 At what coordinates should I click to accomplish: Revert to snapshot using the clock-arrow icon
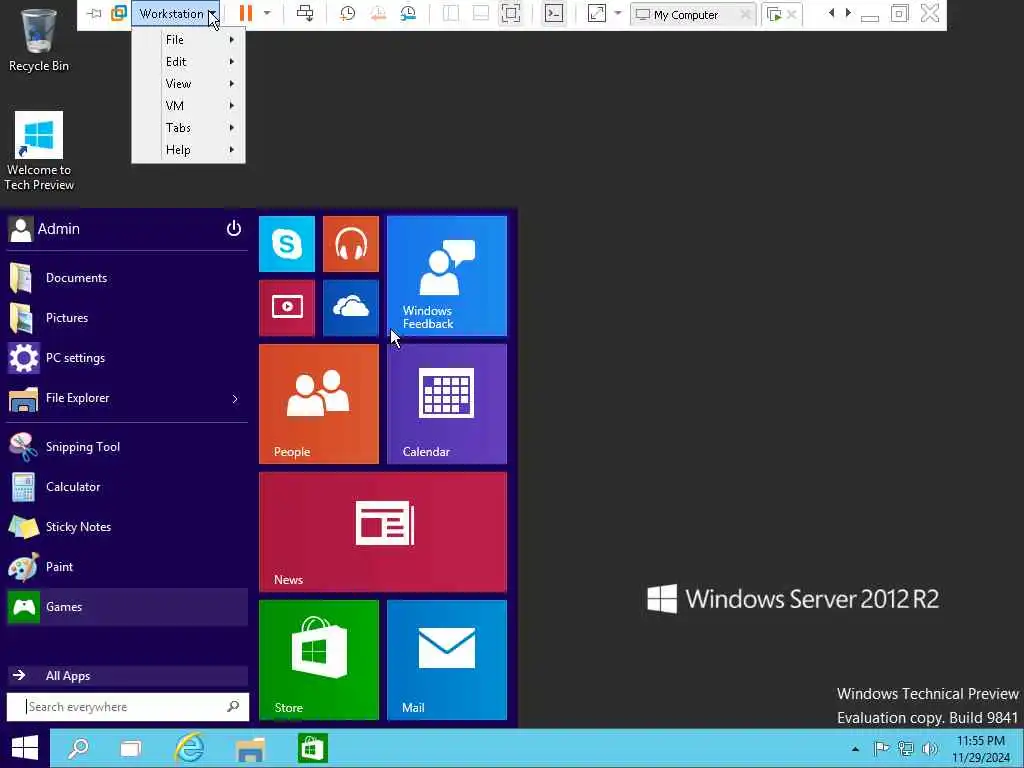click(377, 14)
